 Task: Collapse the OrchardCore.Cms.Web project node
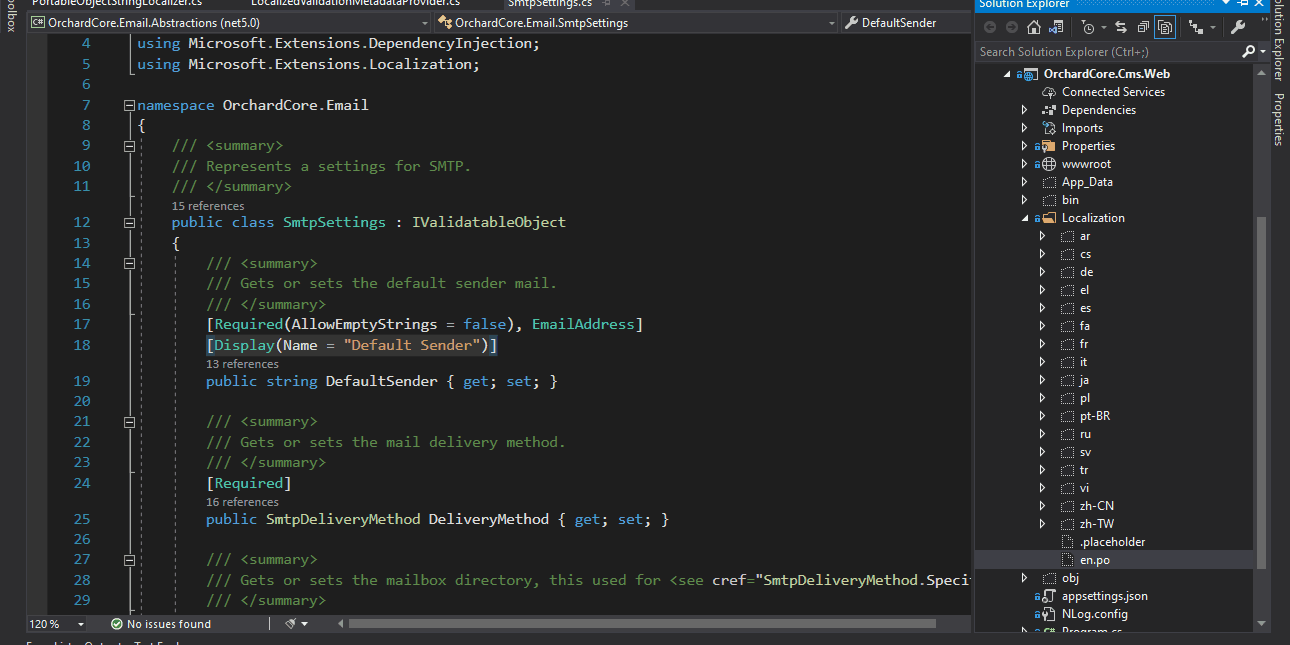coord(1006,74)
